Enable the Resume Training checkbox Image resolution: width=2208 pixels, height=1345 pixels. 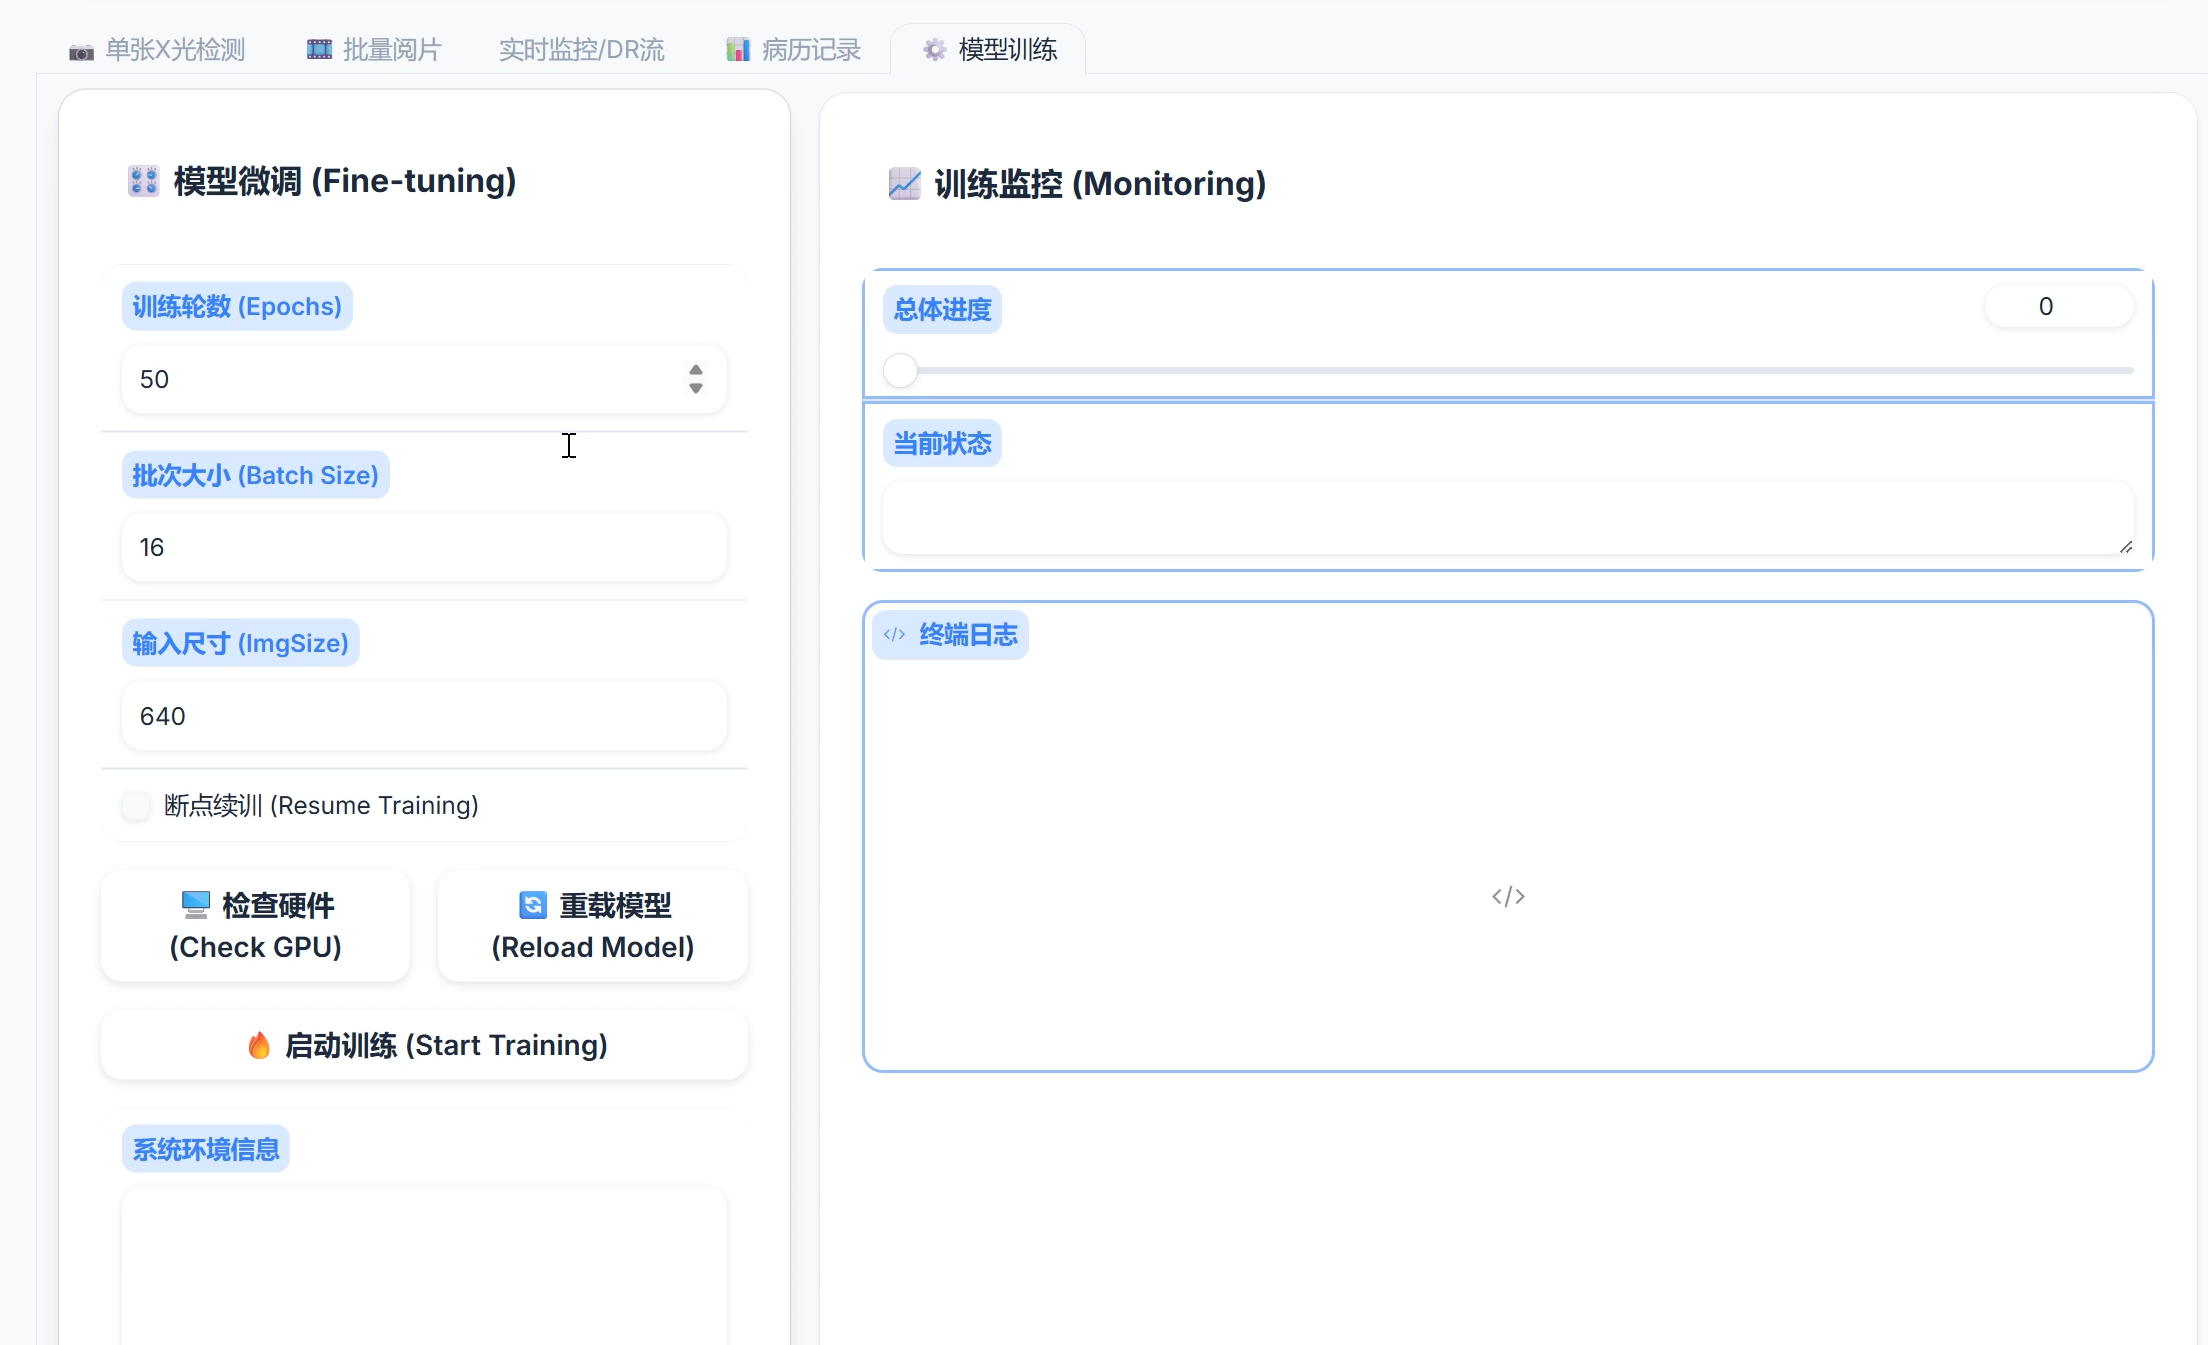point(136,805)
